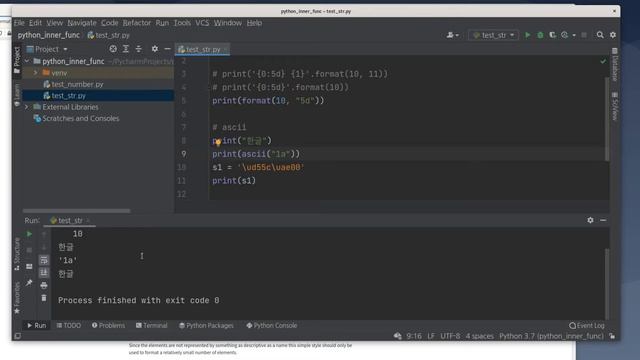
Task: Select the test_str tab in Run panel
Action: point(70,220)
